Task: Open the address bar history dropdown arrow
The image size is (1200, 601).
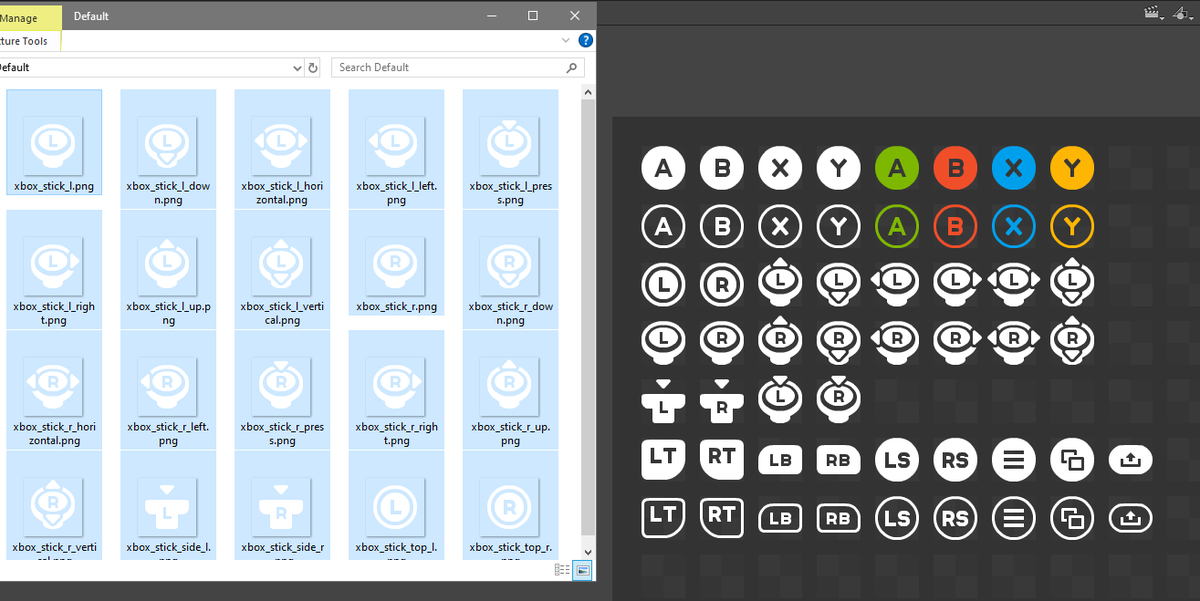Action: [x=297, y=68]
